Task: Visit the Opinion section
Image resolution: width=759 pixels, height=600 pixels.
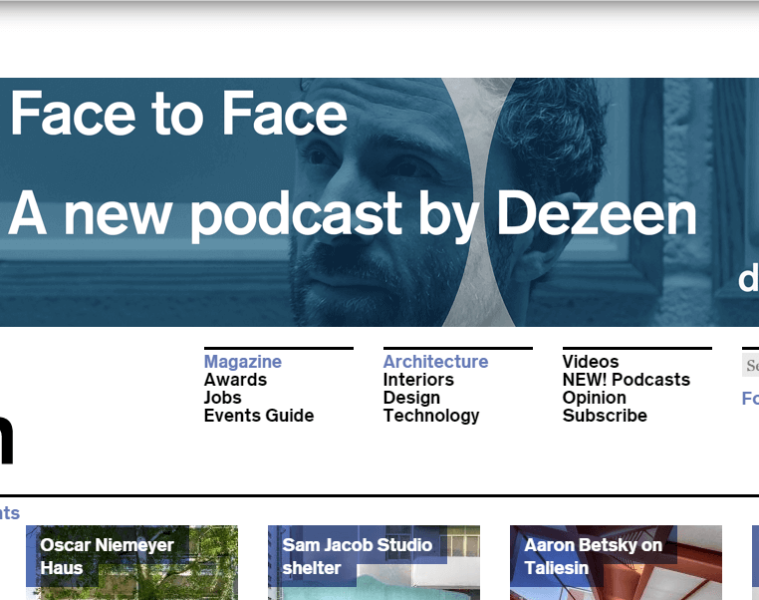Action: tap(594, 398)
